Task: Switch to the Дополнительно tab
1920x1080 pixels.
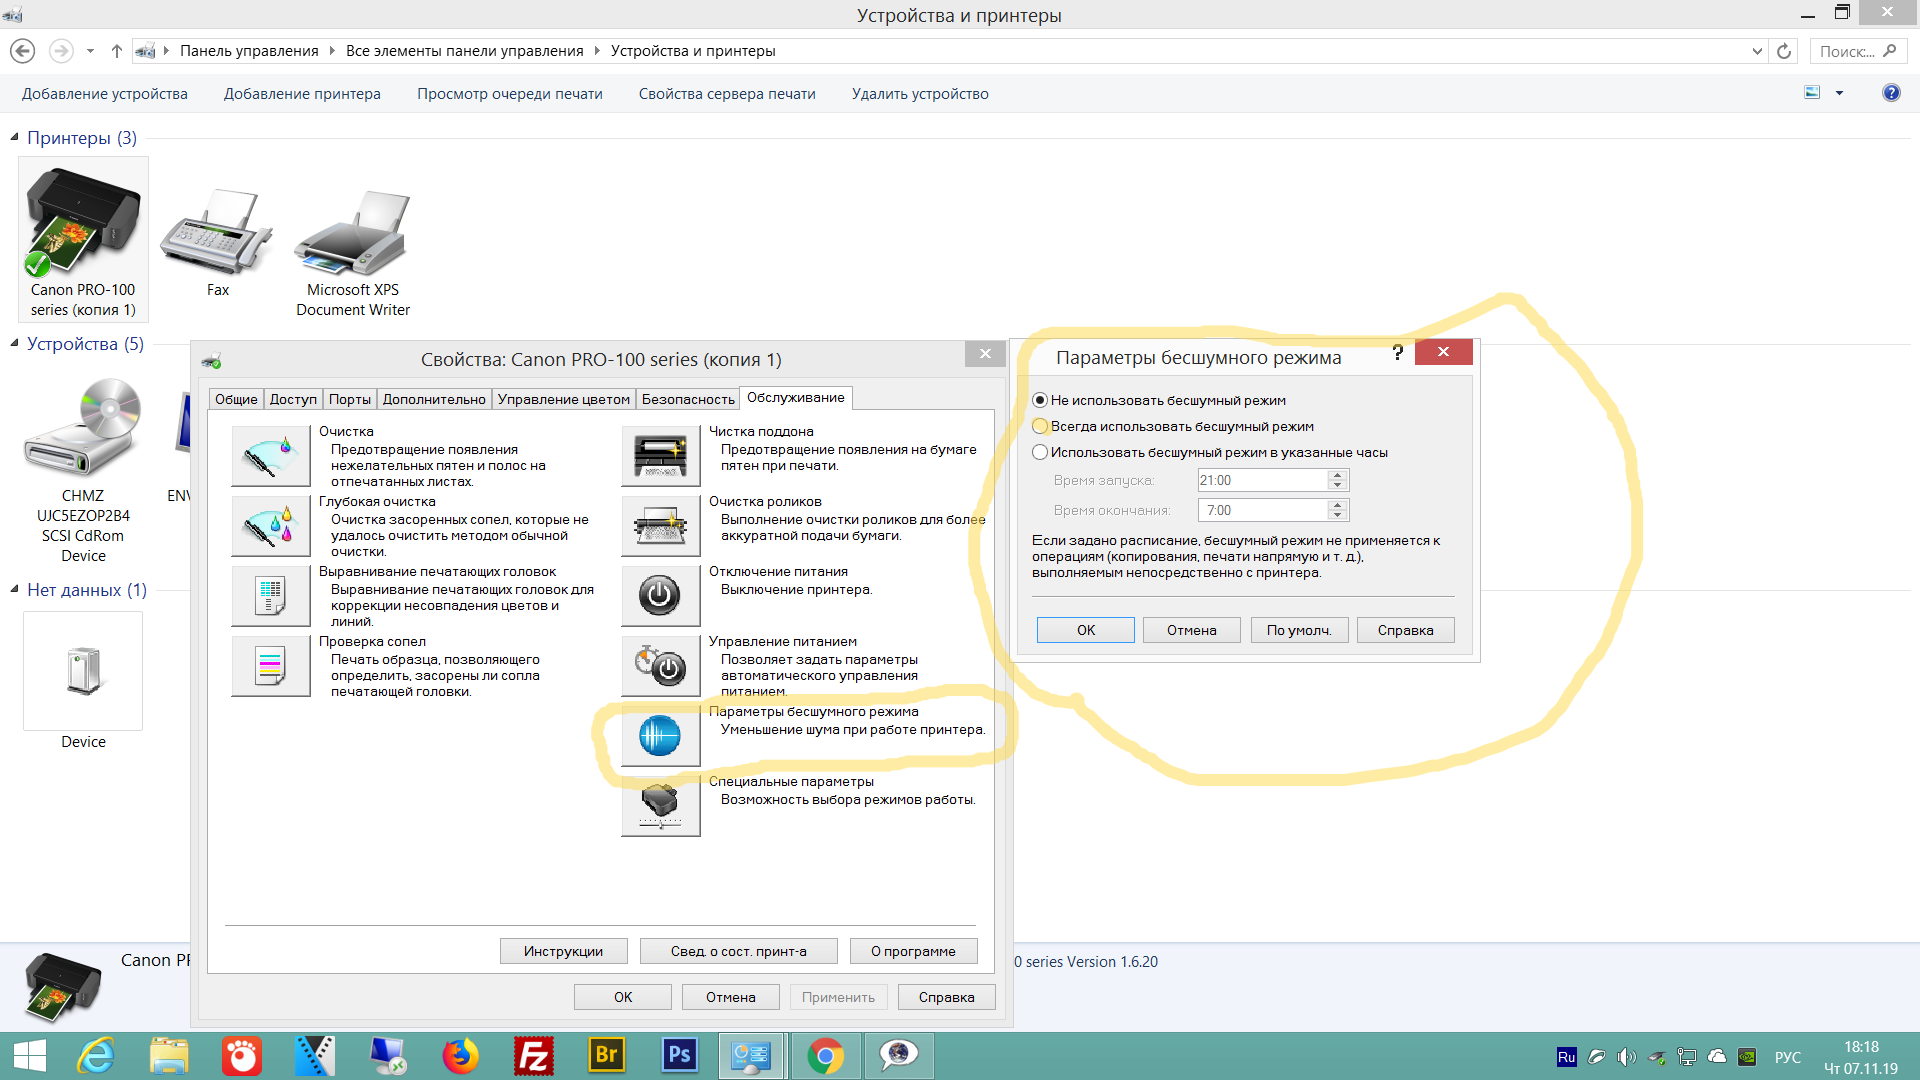Action: [x=434, y=399]
